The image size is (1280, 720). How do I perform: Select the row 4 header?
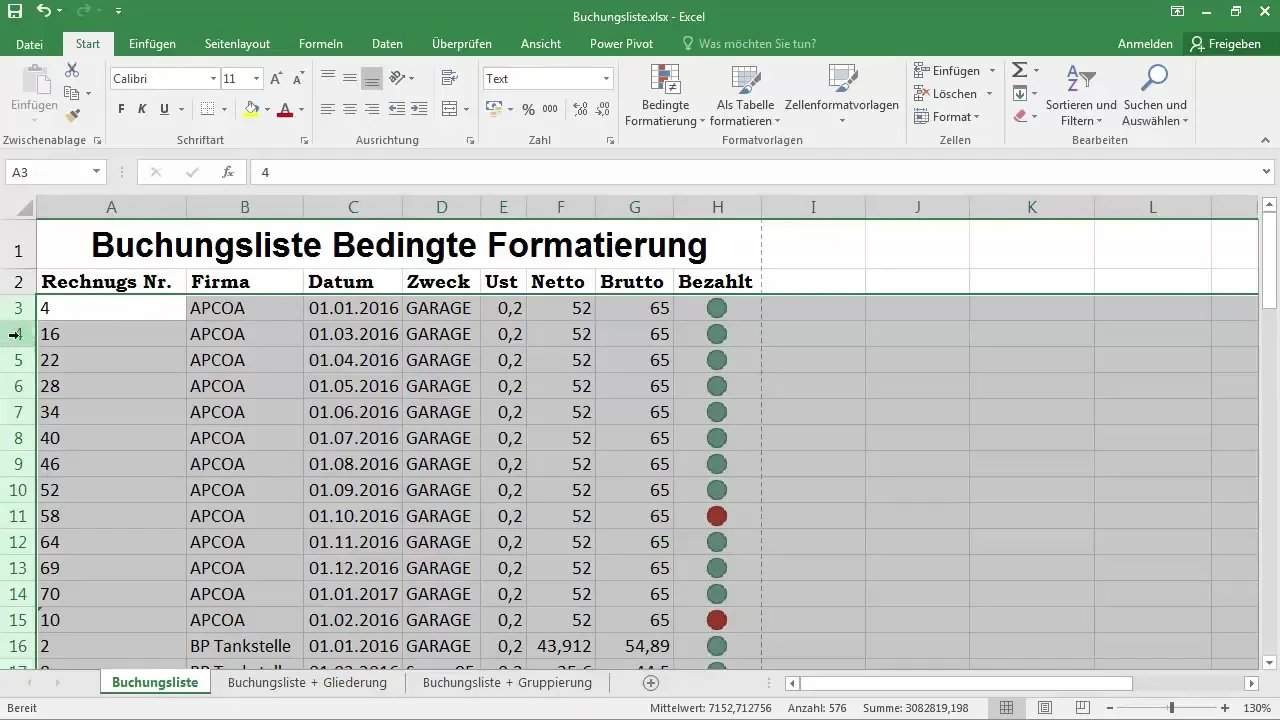pos(18,334)
